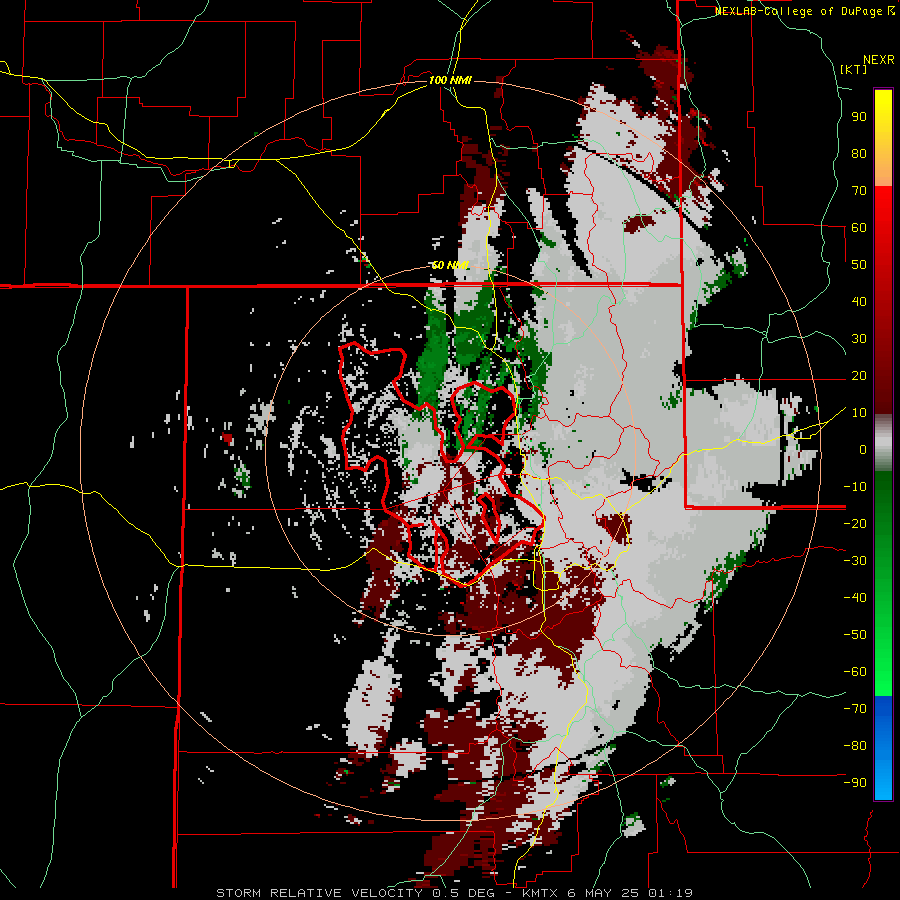This screenshot has width=900, height=900.
Task: Select the positive 80 scale value
Action: [859, 153]
